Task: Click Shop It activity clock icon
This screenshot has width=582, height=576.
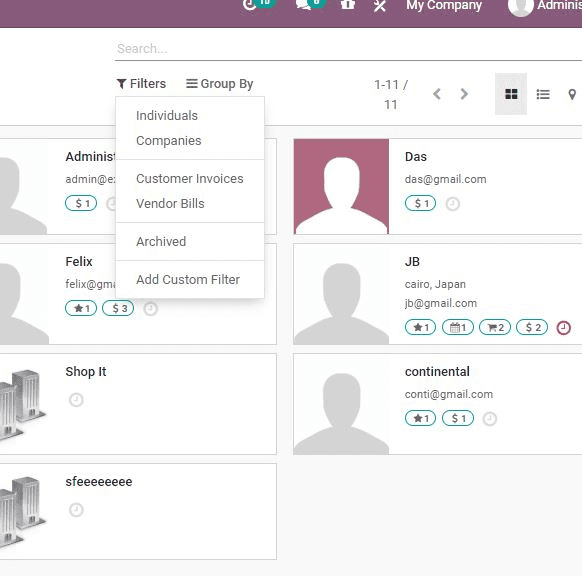Action: click(76, 400)
